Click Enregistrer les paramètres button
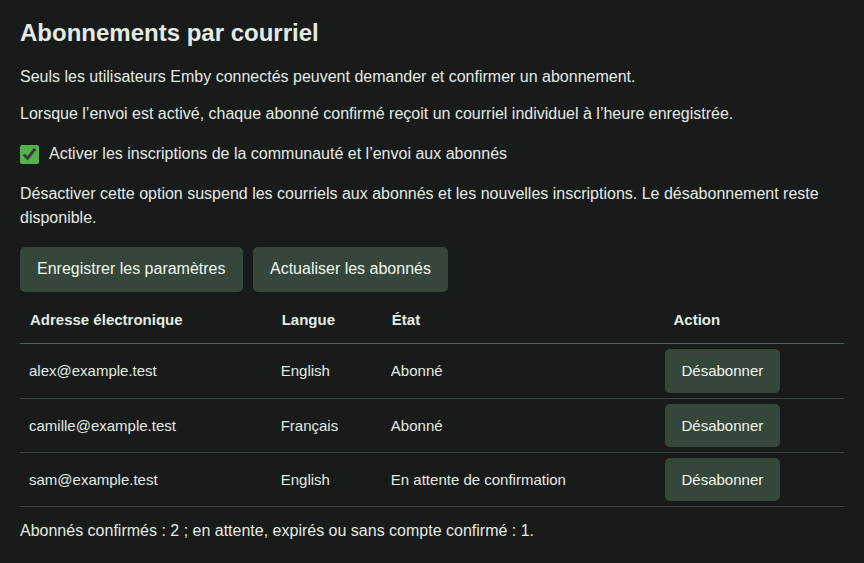The image size is (864, 563). 131,269
